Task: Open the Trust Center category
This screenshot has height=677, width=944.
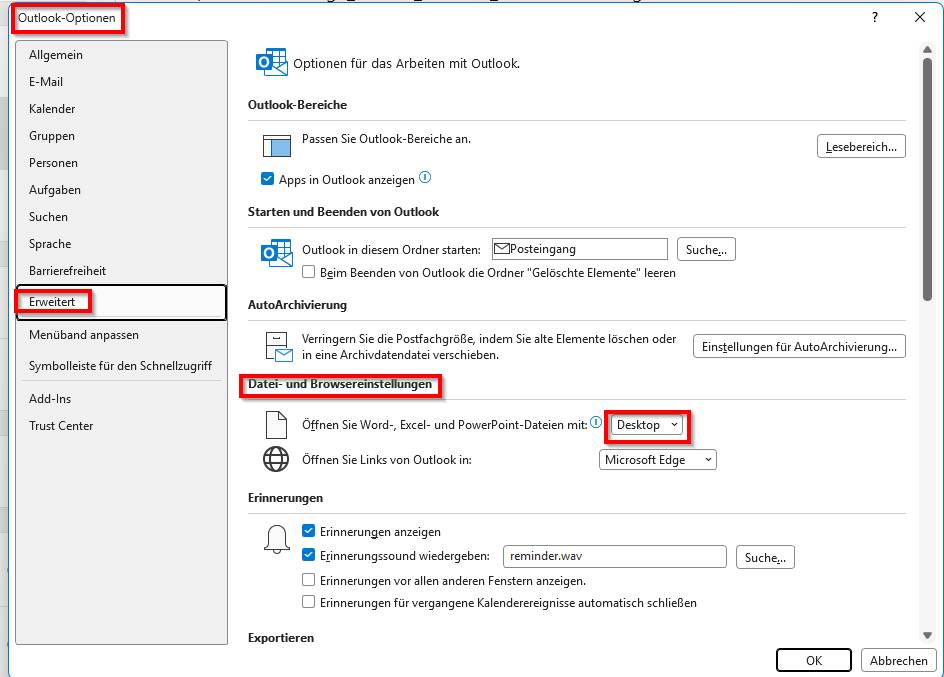Action: coord(61,426)
